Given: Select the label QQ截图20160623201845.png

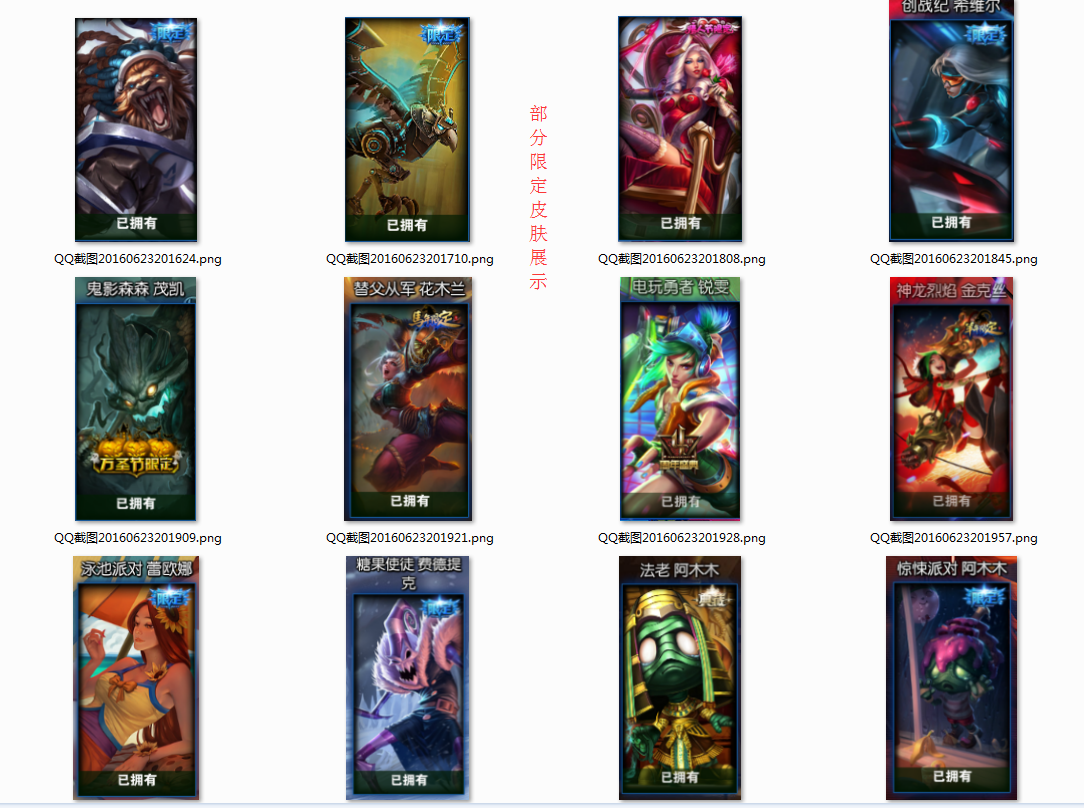Looking at the screenshot, I should coord(953,259).
